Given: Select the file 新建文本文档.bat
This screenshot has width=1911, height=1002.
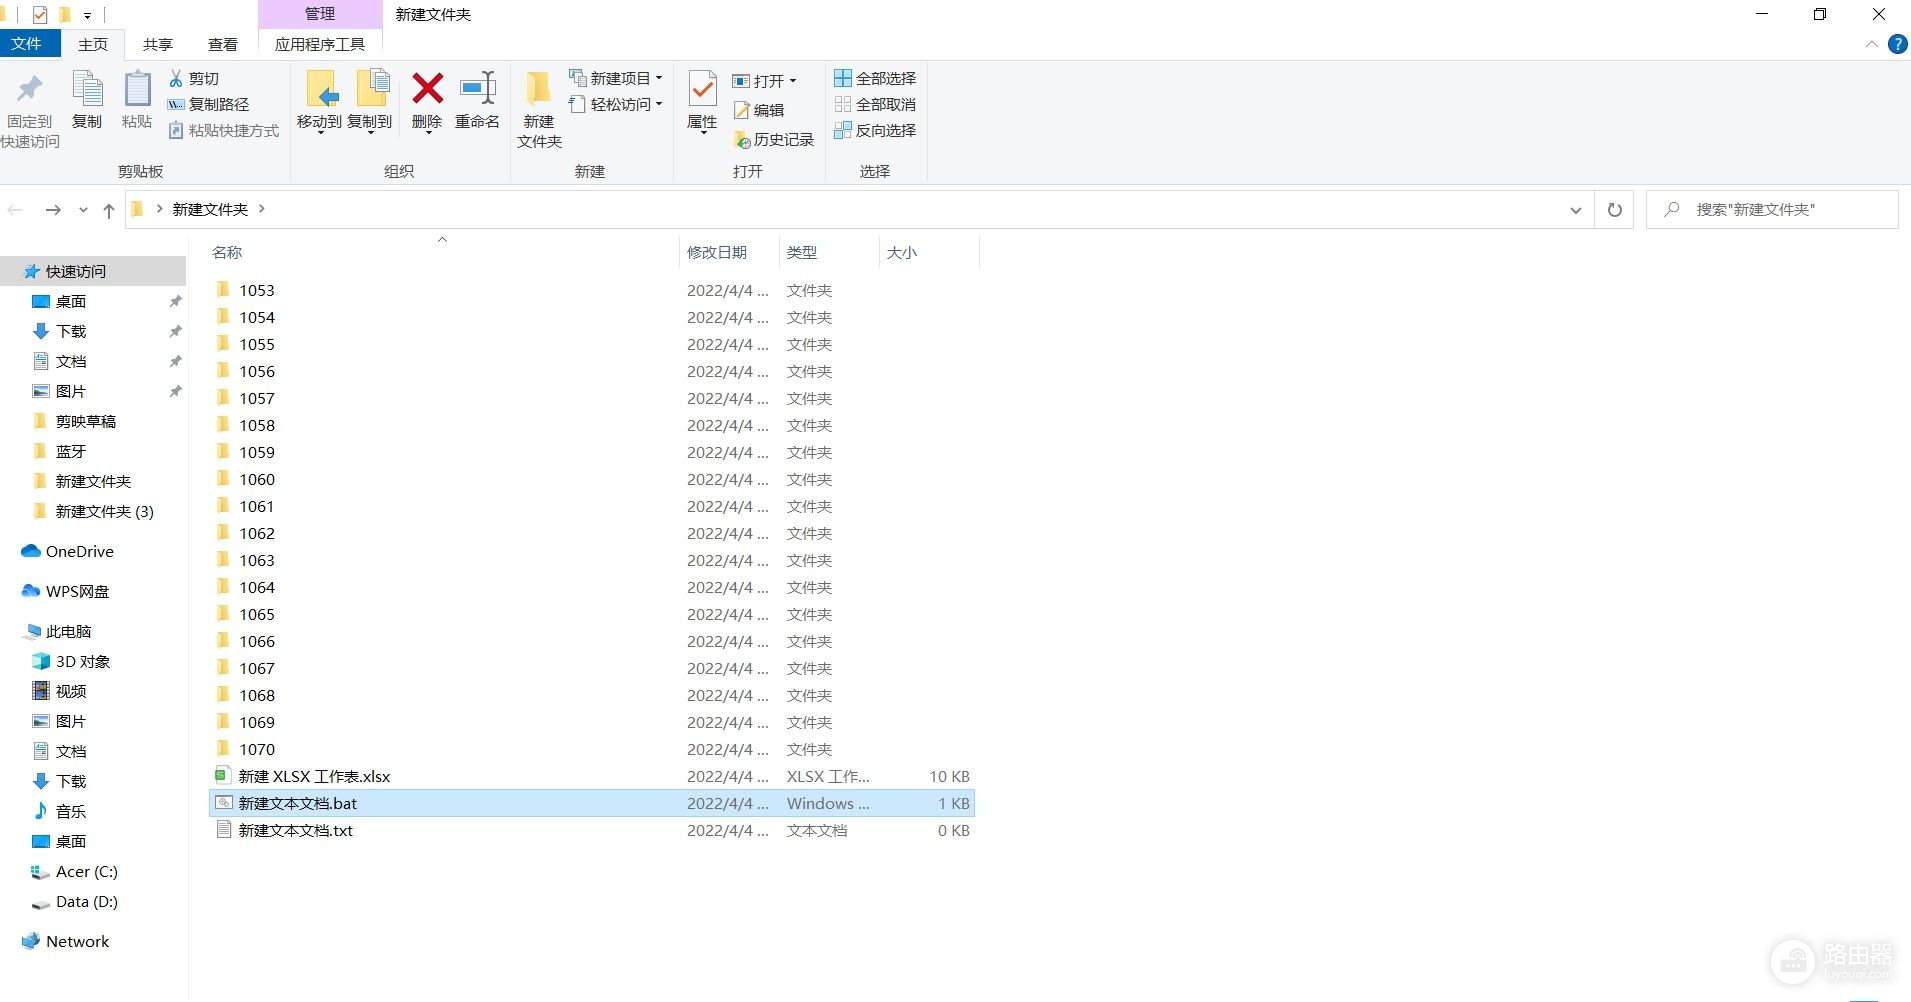Looking at the screenshot, I should (x=592, y=803).
